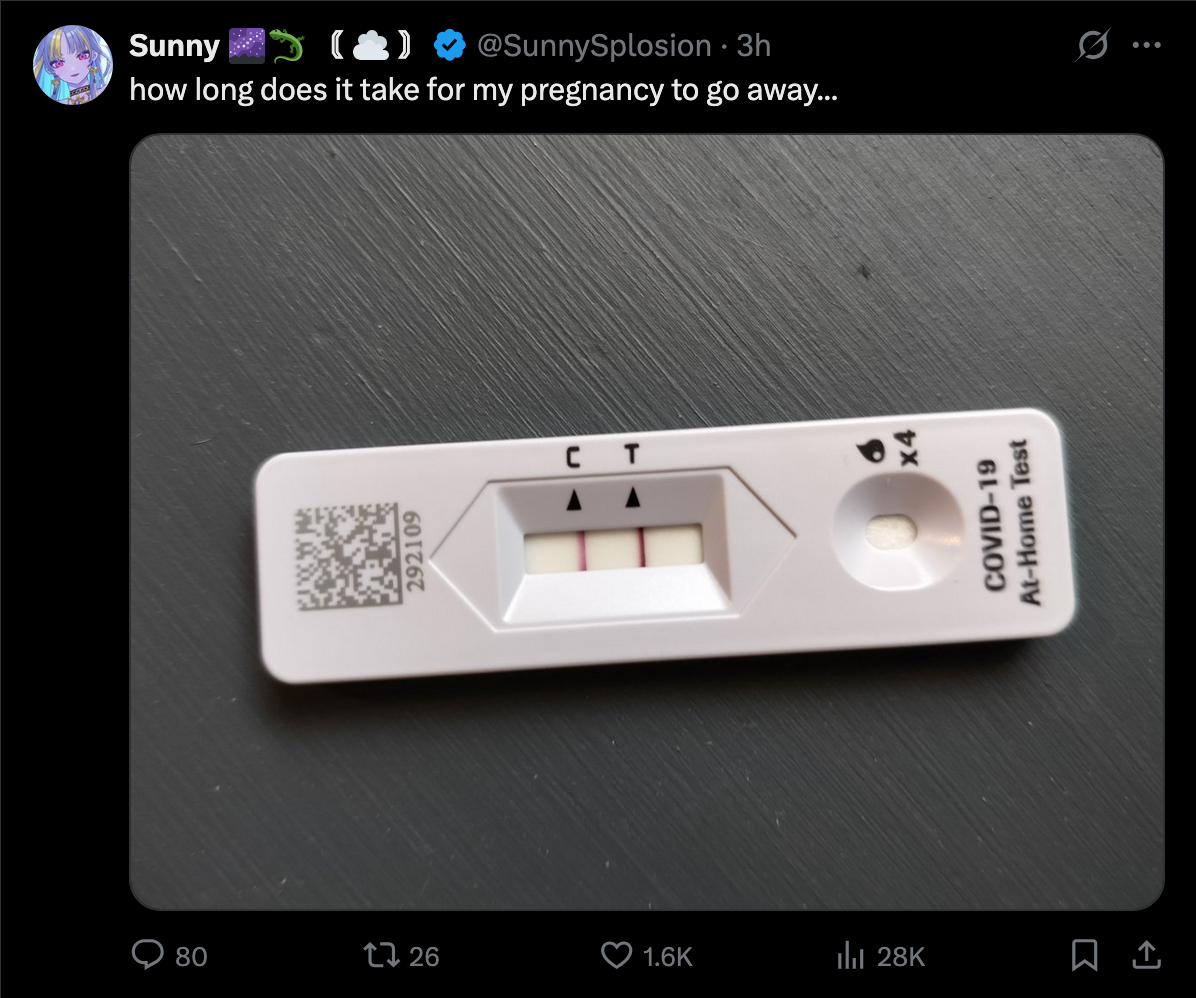Click the 3h post timestamp

pos(753,45)
